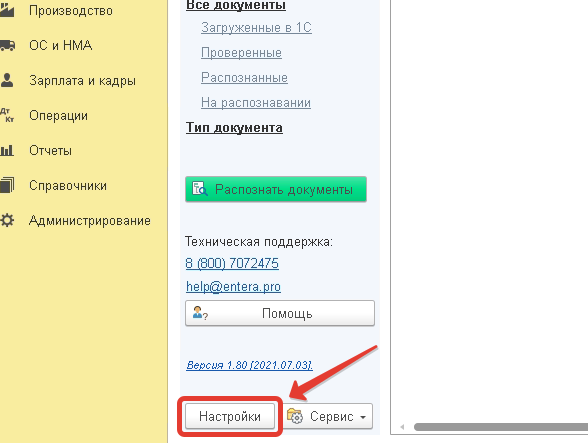Screen dimensions: 588x443
Task: Click the Тип документа heading
Action: [x=234, y=128]
